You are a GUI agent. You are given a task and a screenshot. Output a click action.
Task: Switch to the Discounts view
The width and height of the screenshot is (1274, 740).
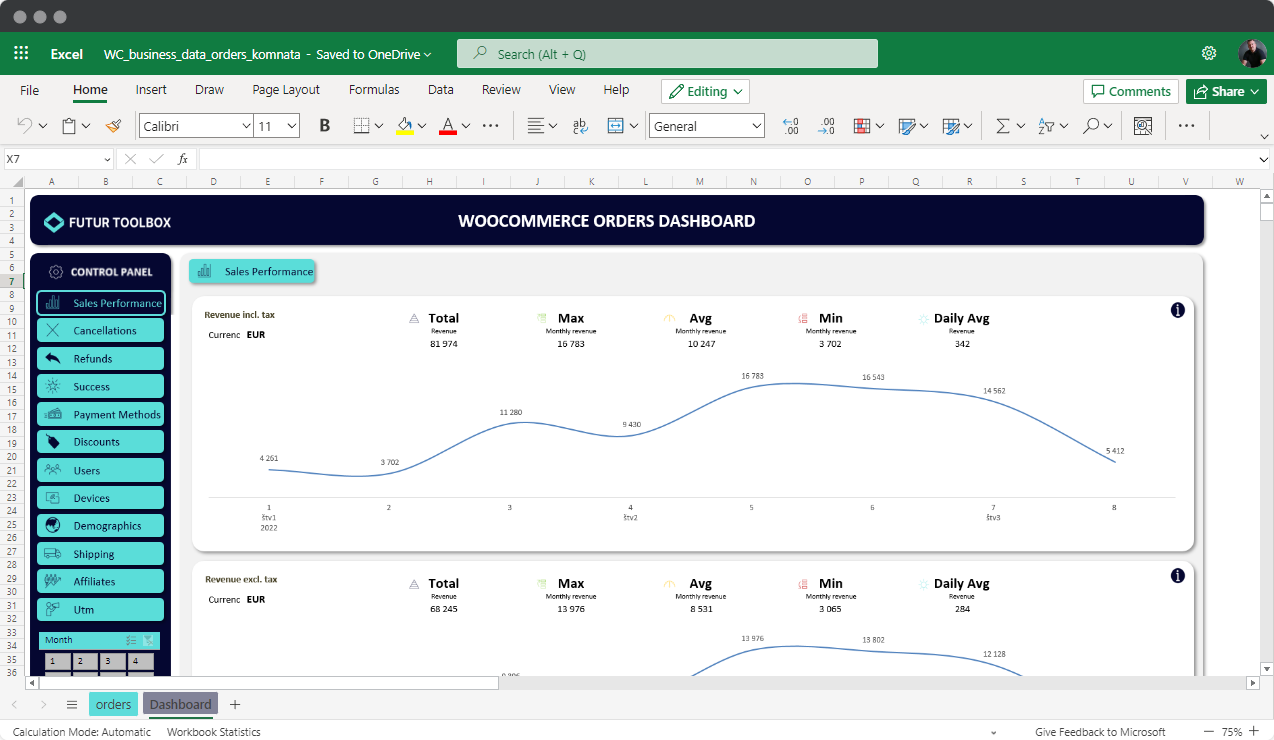[100, 441]
